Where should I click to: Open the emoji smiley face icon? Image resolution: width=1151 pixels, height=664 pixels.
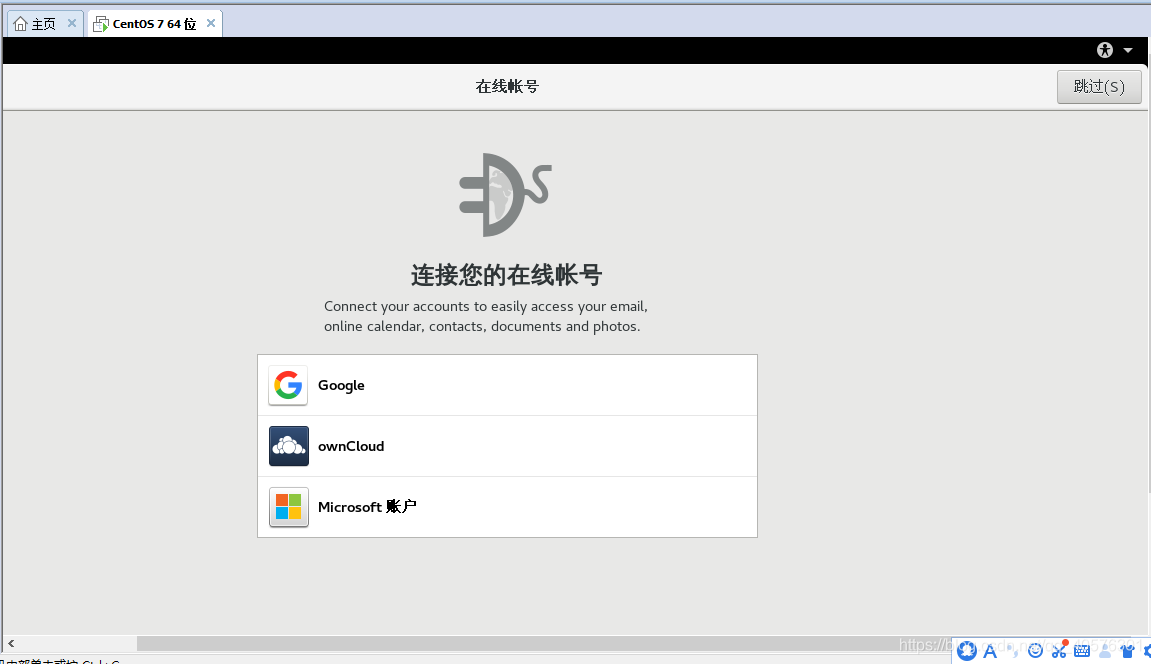(x=1036, y=650)
